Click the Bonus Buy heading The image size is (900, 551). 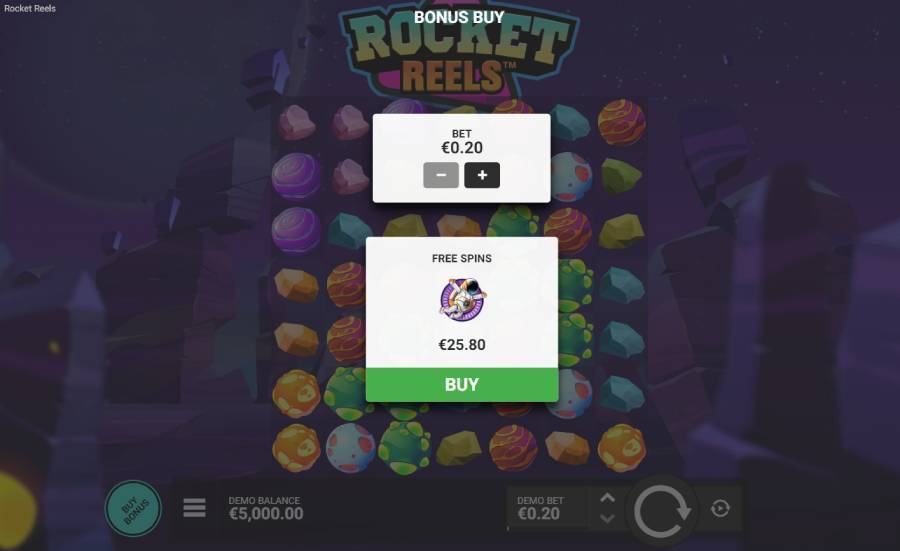pos(459,17)
